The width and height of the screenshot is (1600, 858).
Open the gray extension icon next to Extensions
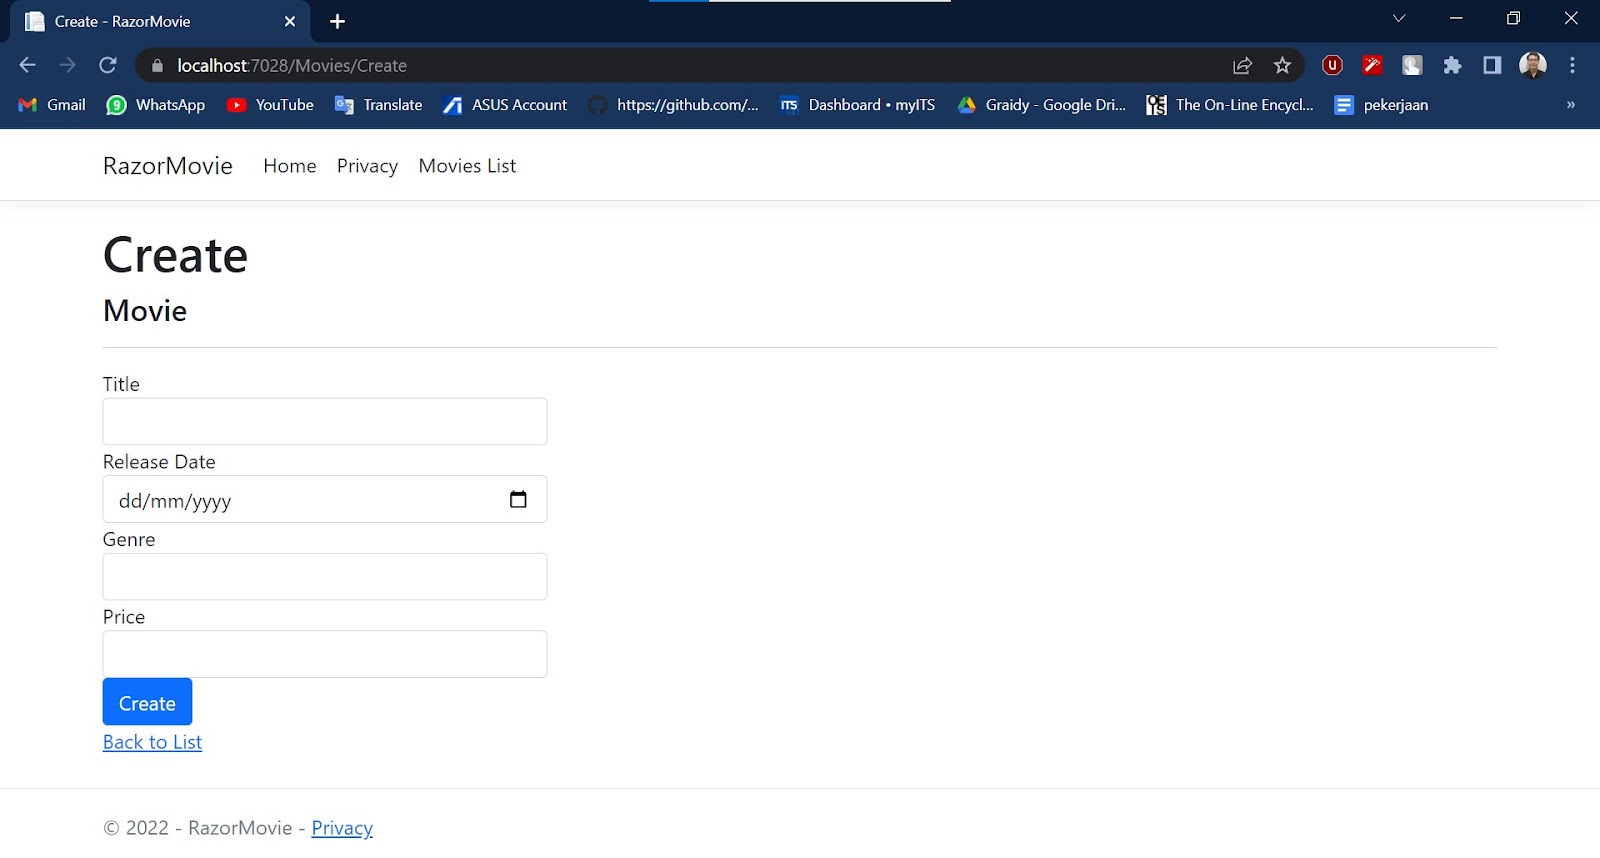1412,65
